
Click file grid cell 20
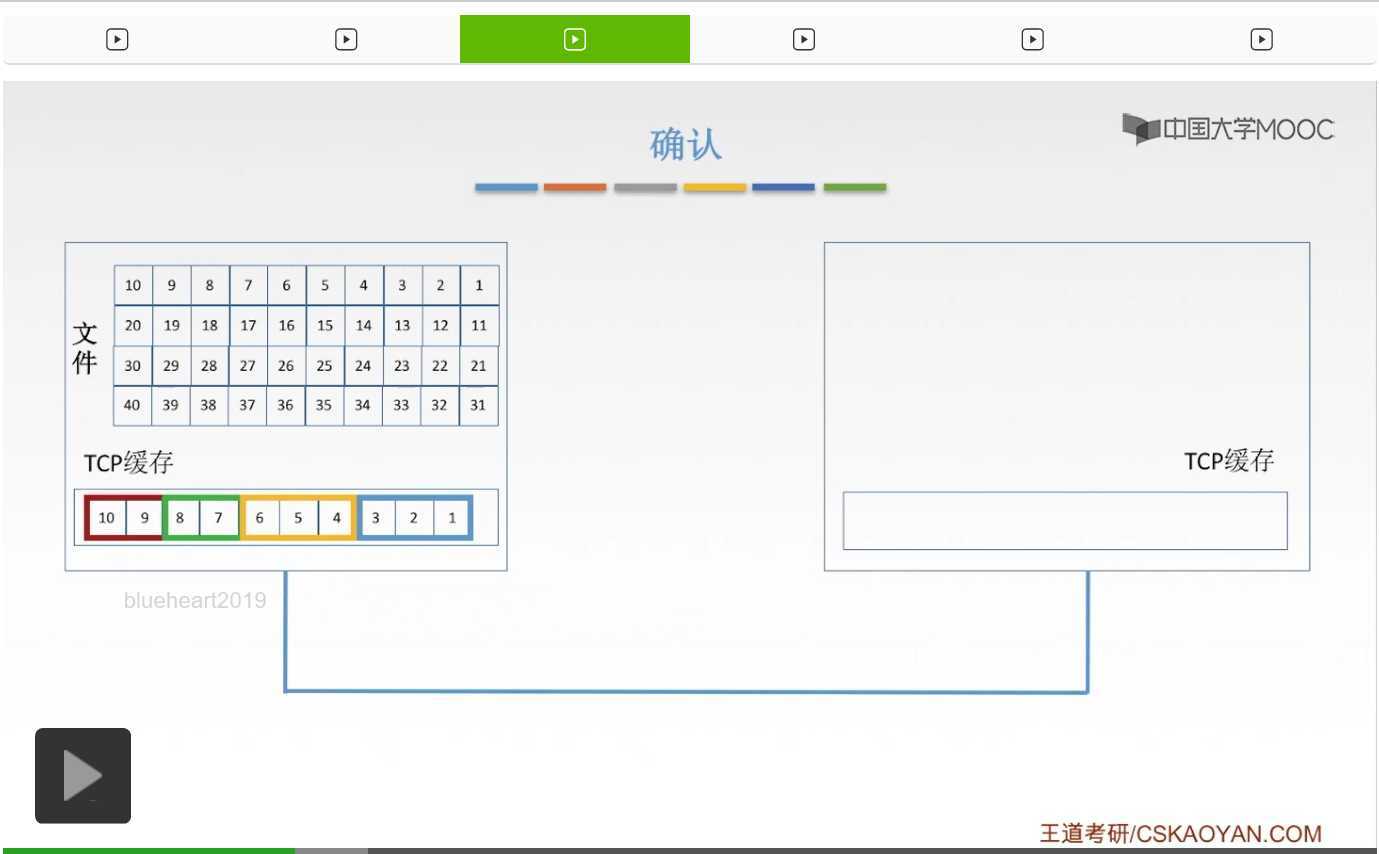[x=133, y=325]
